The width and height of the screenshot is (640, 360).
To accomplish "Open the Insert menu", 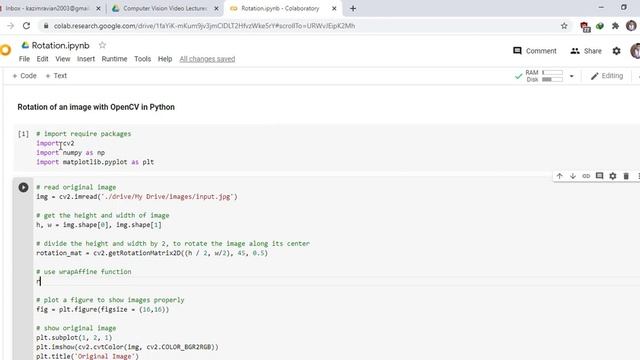I will point(86,59).
